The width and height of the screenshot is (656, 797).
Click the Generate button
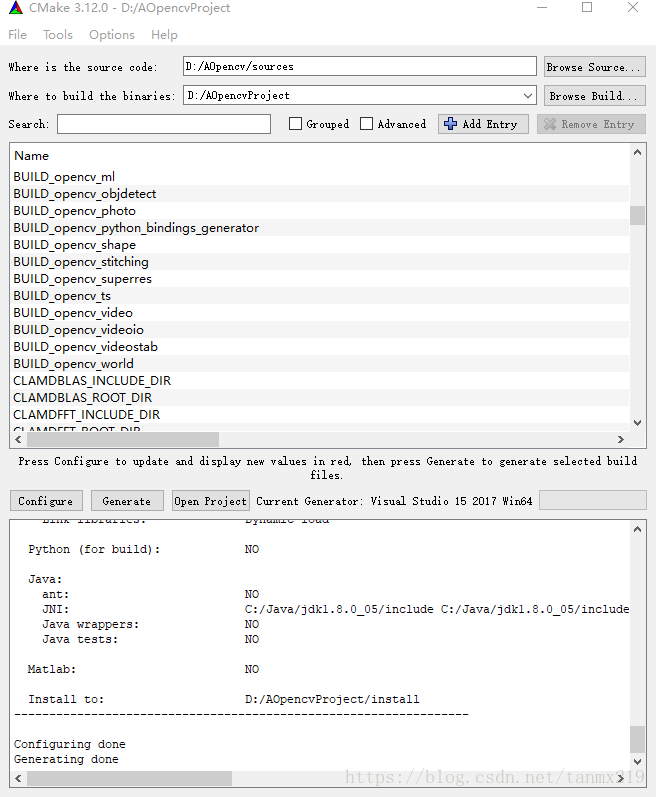pos(127,501)
